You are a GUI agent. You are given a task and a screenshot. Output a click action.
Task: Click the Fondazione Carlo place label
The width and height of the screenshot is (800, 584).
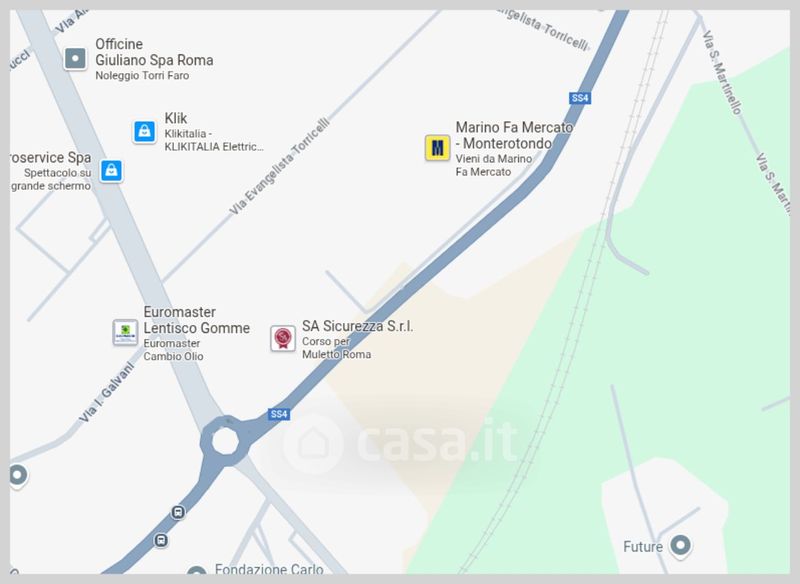click(269, 568)
